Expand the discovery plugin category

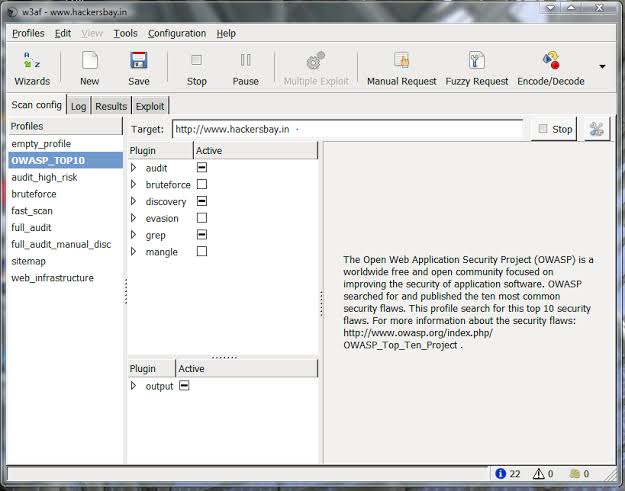[x=134, y=201]
